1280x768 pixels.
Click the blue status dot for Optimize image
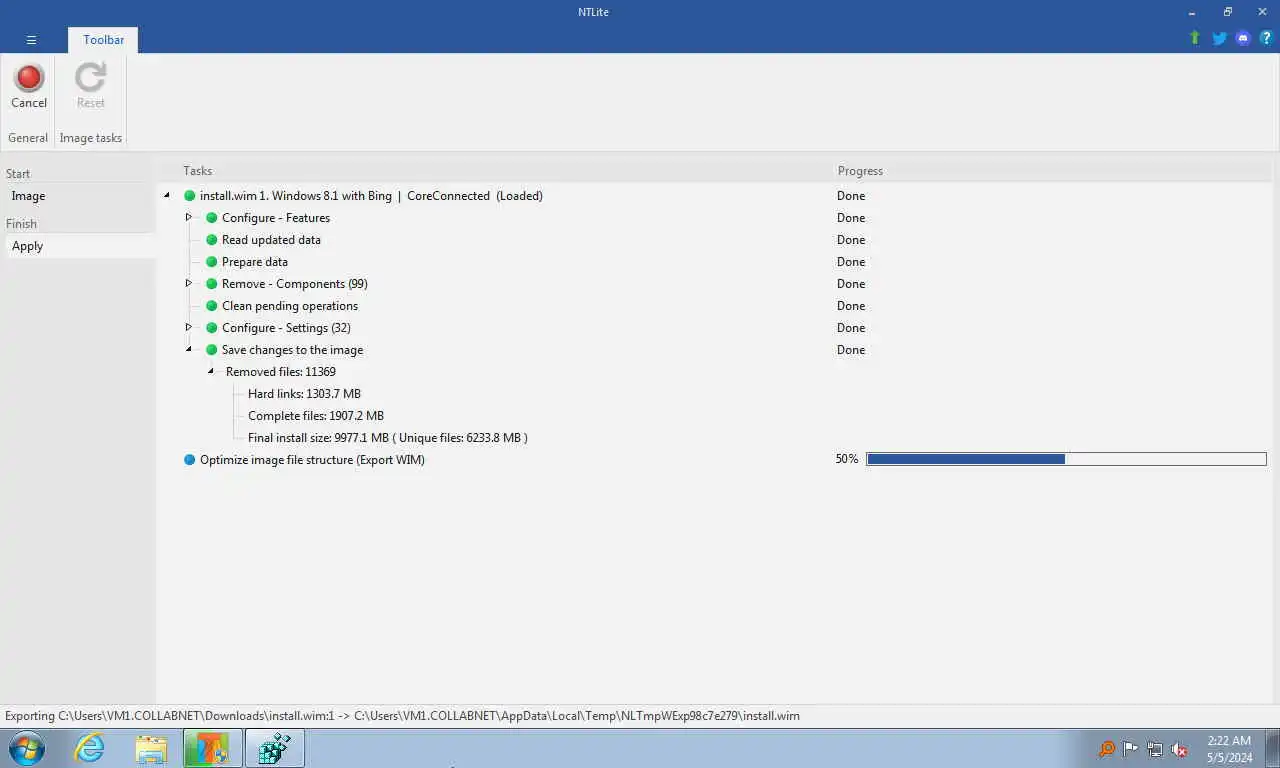(190, 460)
